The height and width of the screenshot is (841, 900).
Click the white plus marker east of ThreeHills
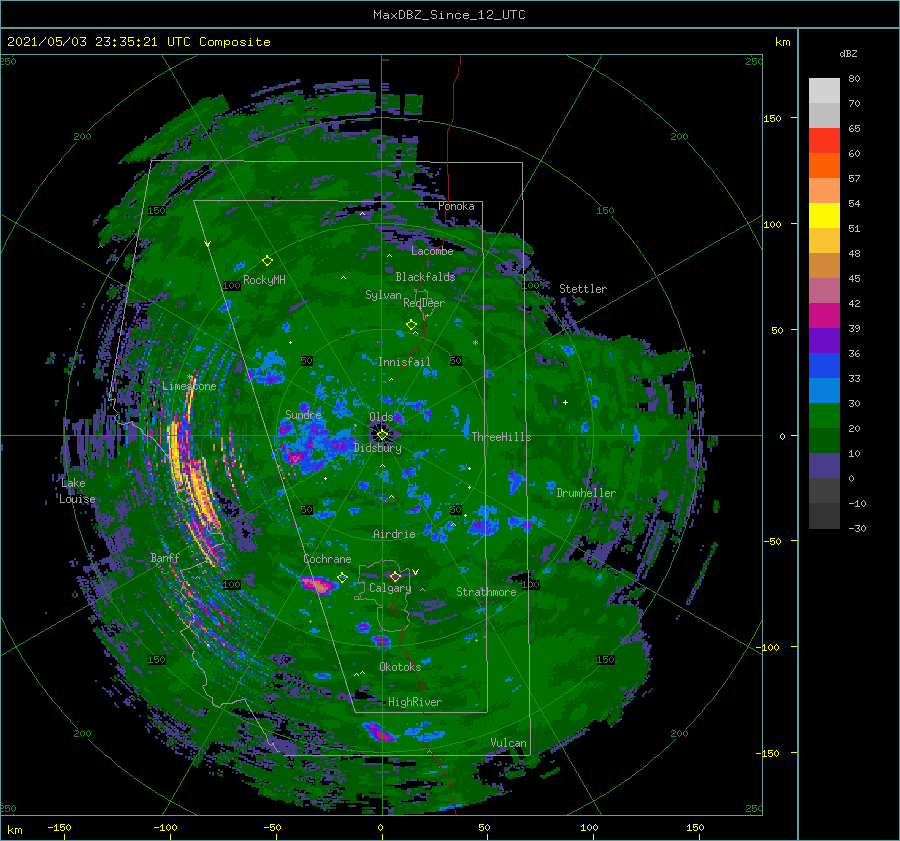[x=565, y=402]
